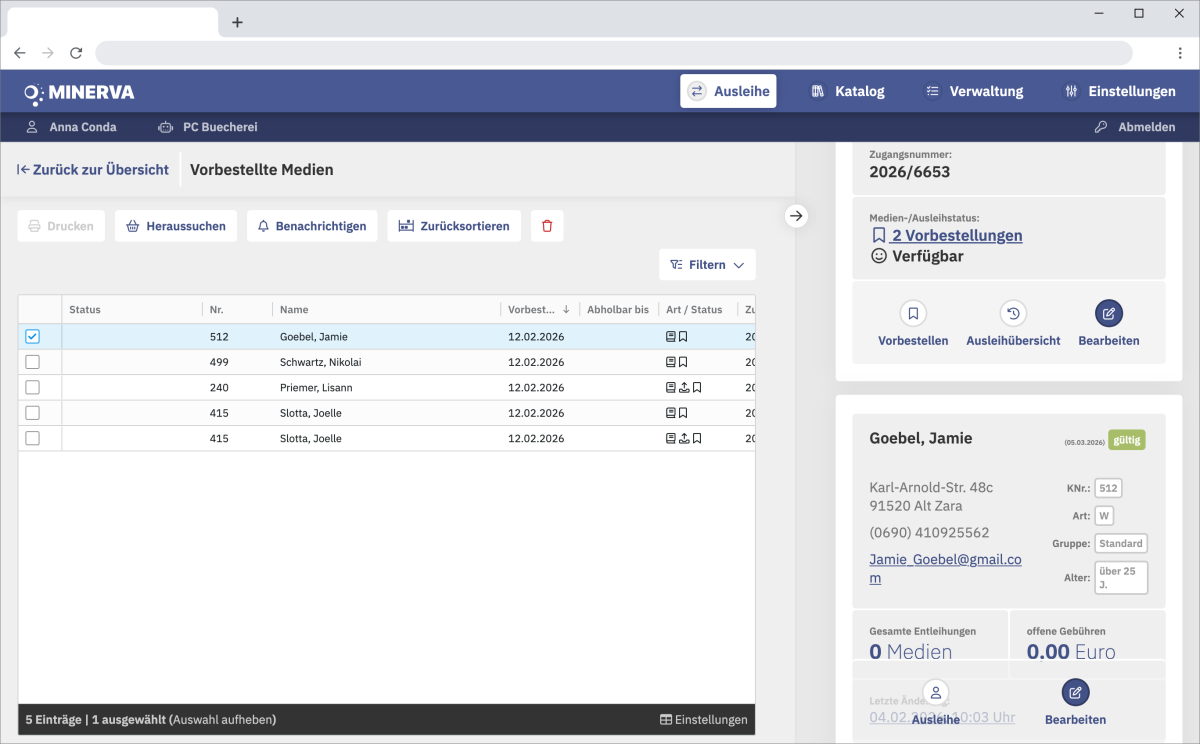This screenshot has height=744, width=1200.
Task: Reload the page in browser
Action: point(76,53)
